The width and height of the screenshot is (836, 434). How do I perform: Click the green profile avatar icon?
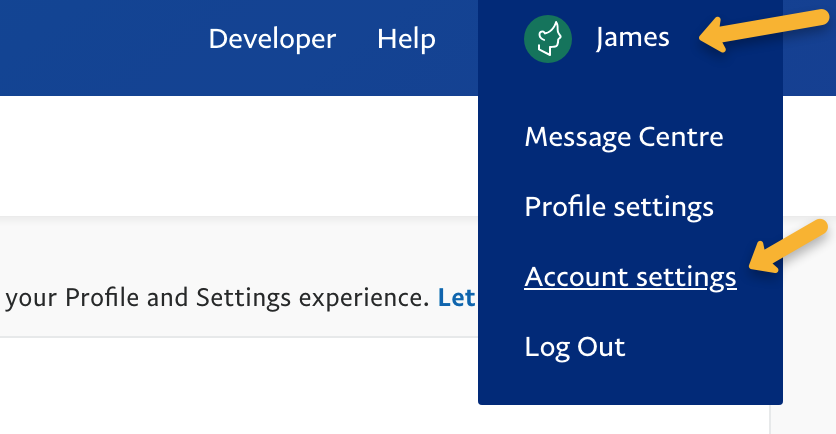tap(547, 39)
